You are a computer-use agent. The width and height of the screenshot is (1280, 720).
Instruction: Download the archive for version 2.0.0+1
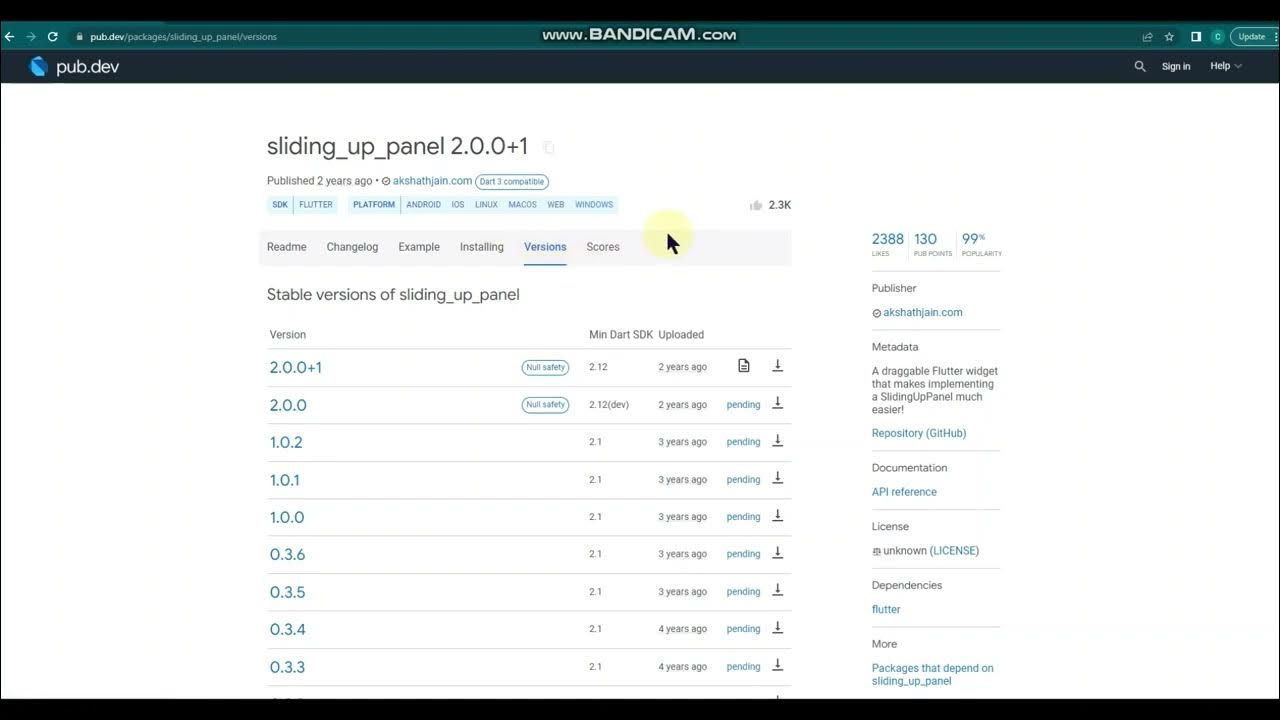point(777,366)
